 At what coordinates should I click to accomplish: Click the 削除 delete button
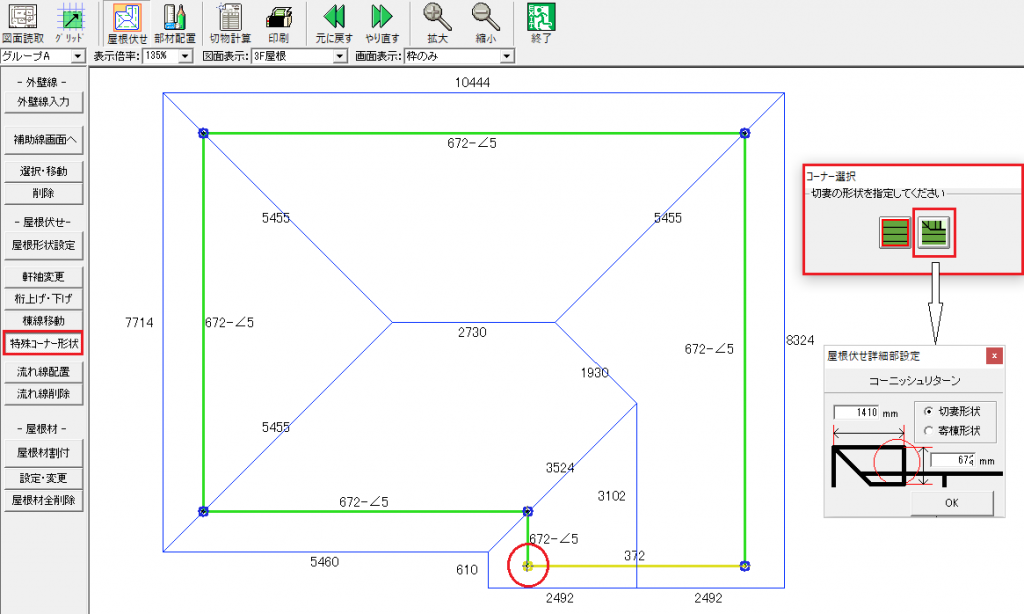point(43,193)
